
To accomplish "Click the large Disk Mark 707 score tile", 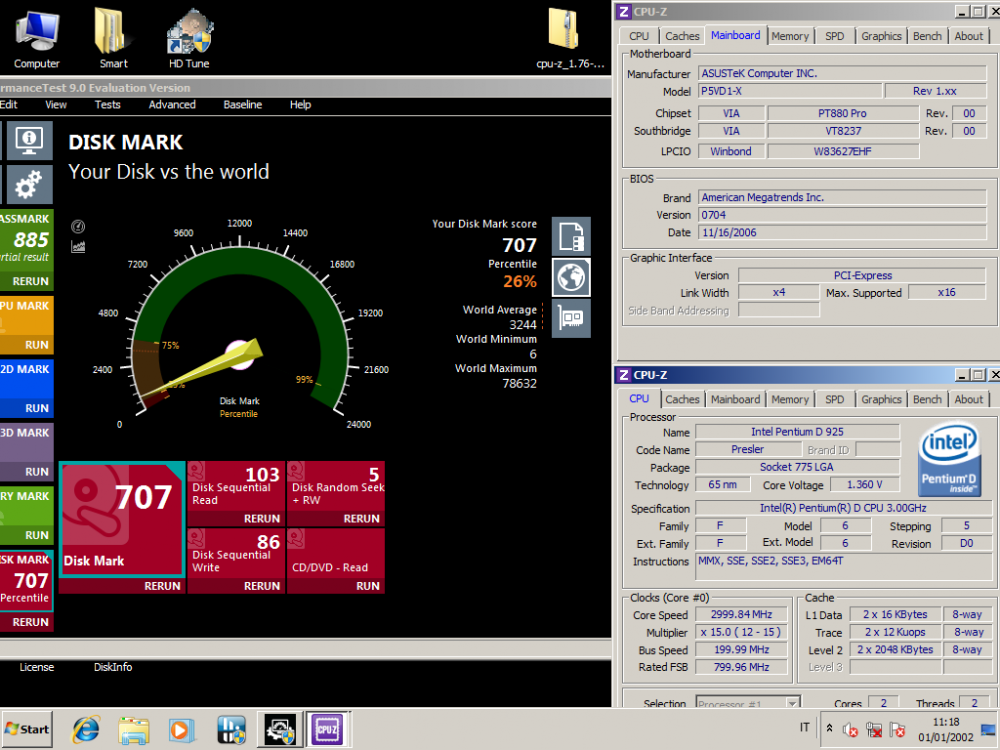I will pos(122,520).
